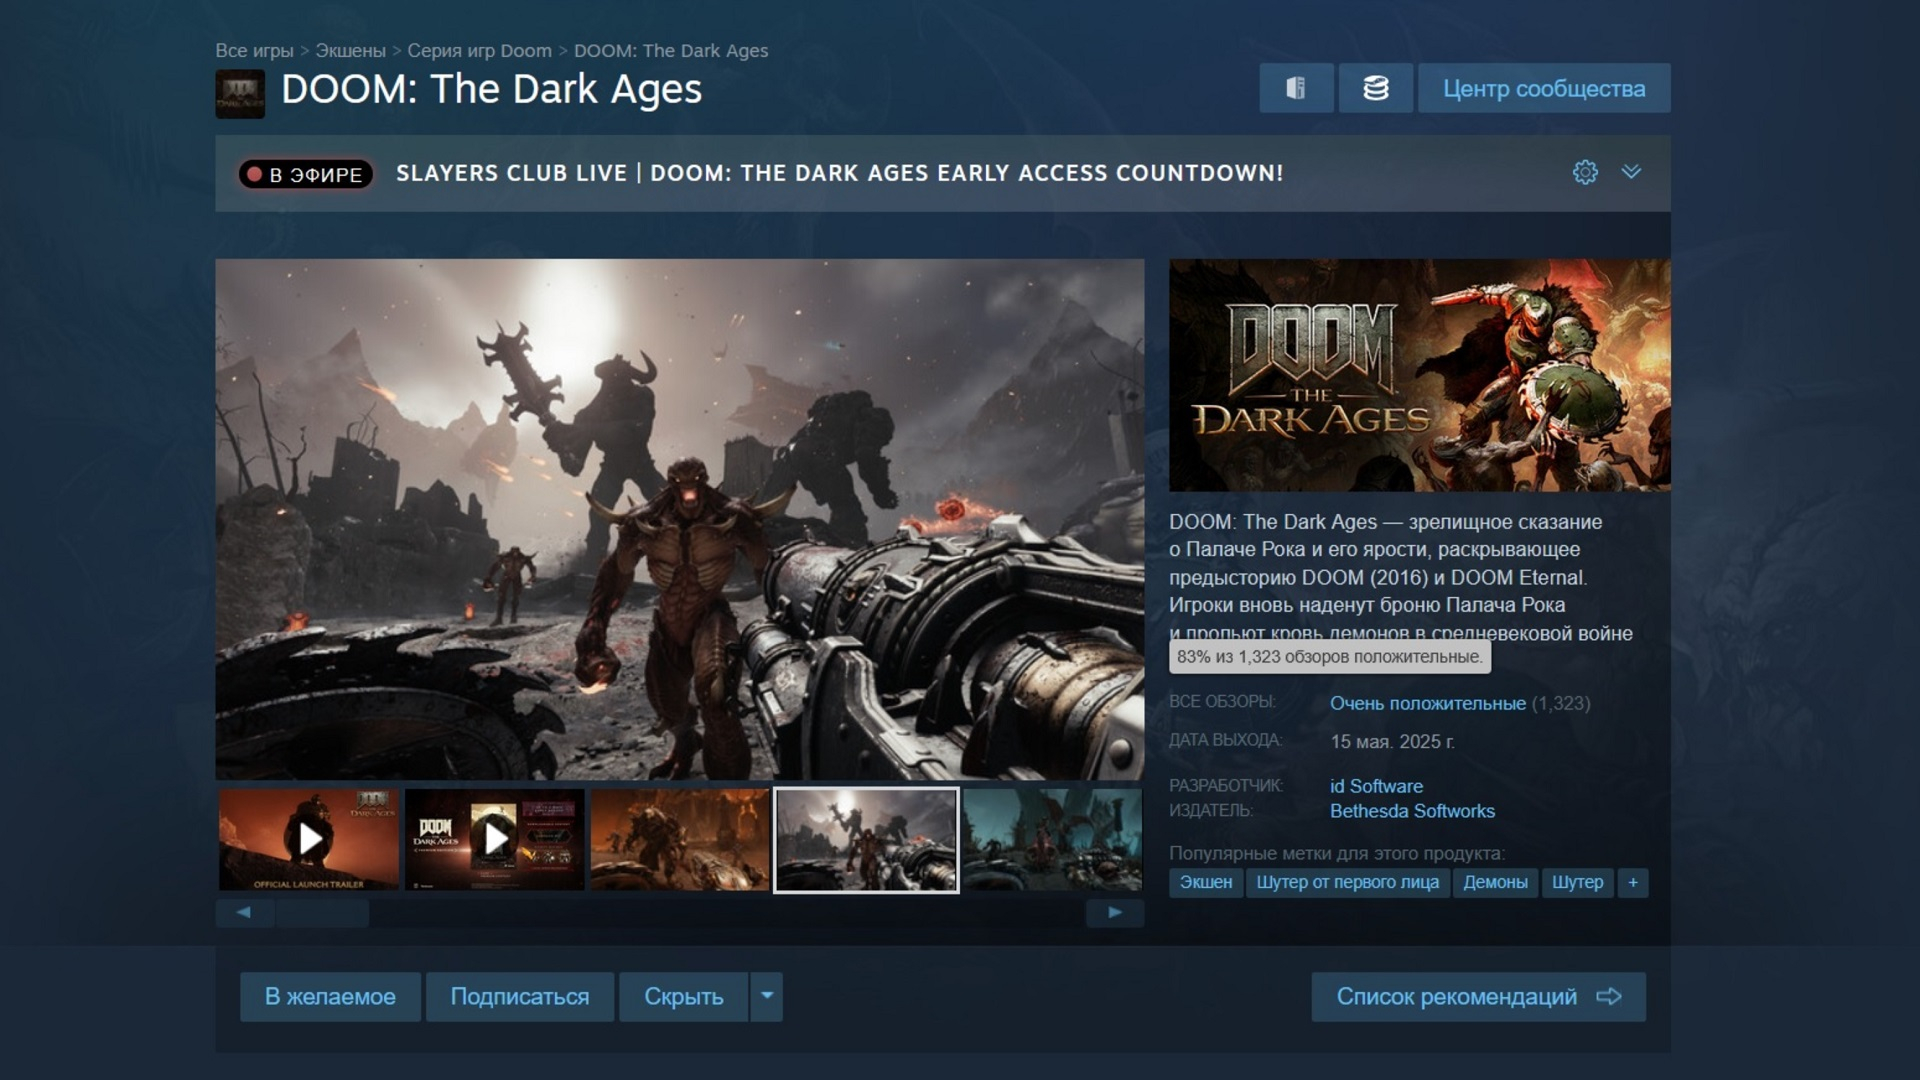Click DOOM: The Dark Ages breadcrumb

[671, 50]
